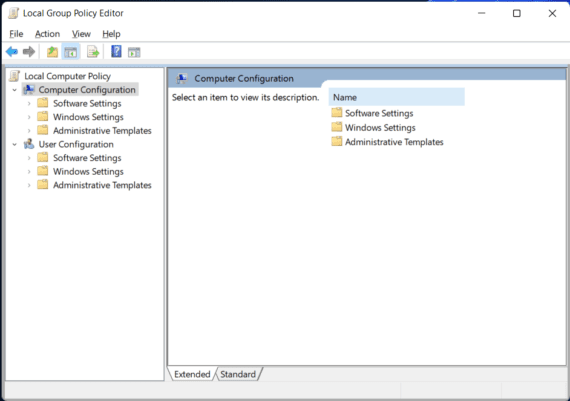Open the Action menu

coord(47,34)
